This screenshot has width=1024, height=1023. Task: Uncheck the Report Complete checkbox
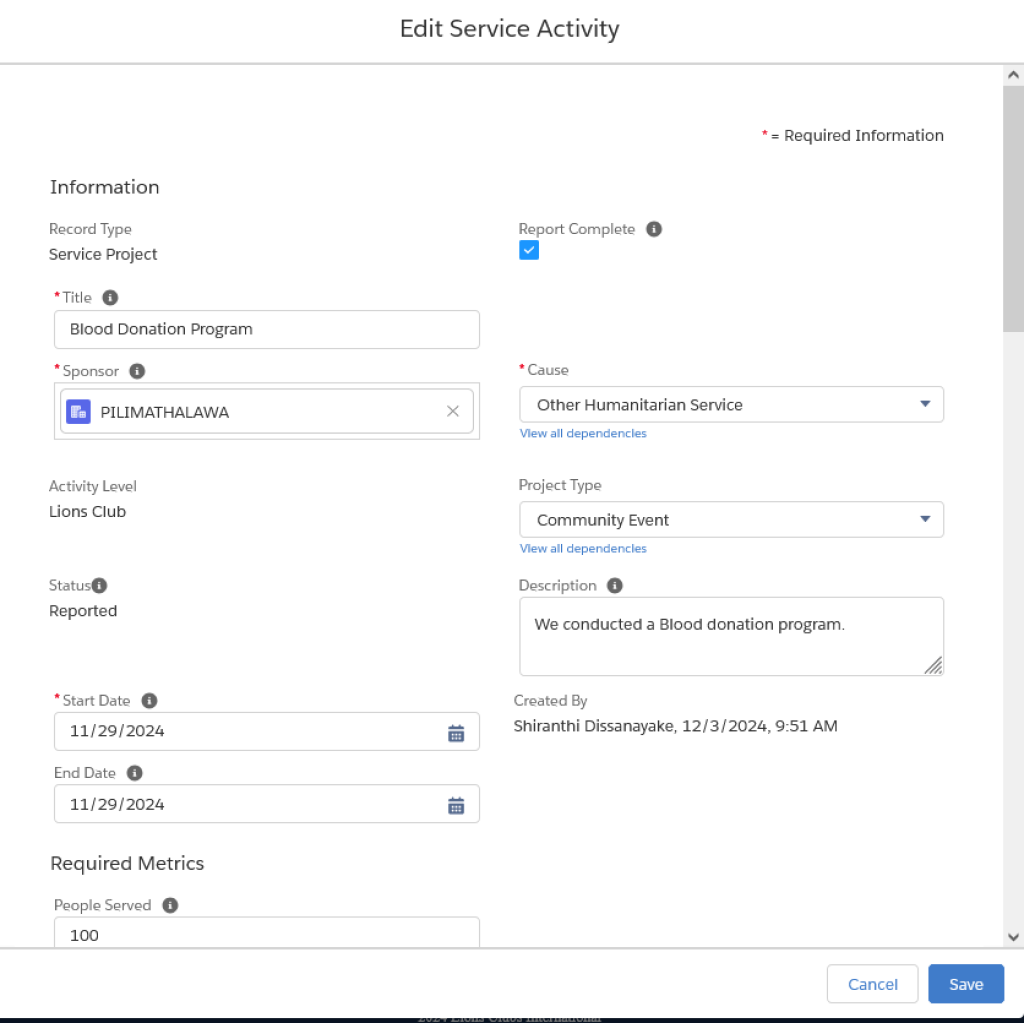529,250
